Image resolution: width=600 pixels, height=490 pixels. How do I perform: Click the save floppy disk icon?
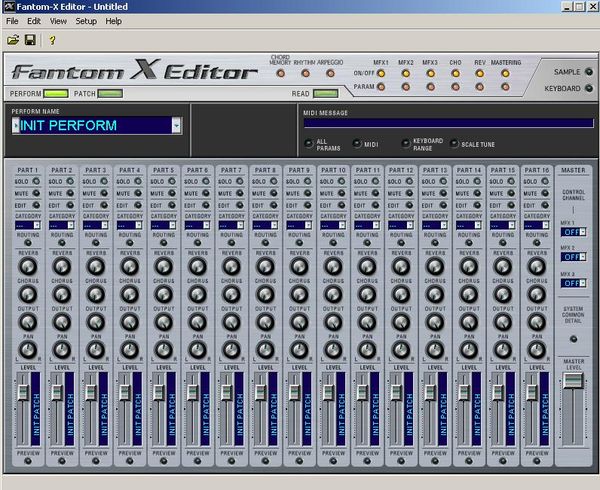click(30, 40)
